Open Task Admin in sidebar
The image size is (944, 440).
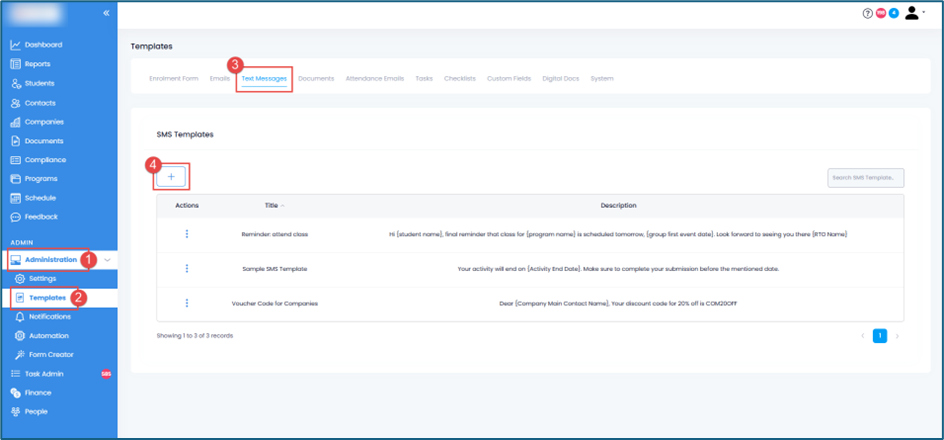[x=44, y=374]
